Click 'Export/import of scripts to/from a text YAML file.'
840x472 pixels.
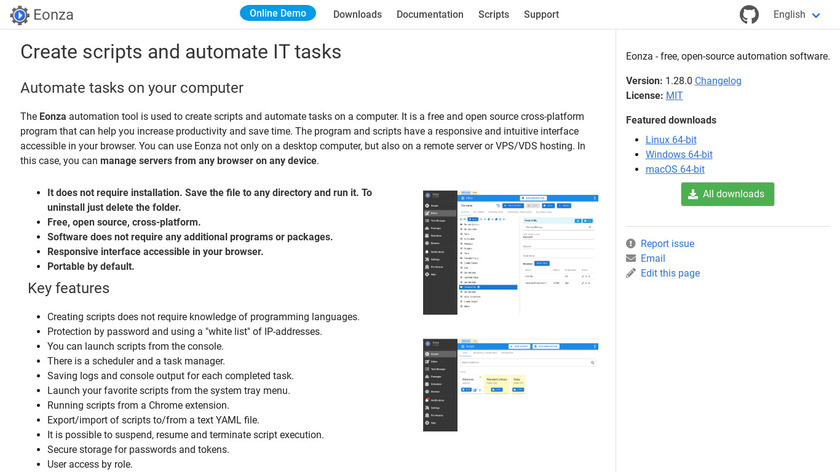(x=153, y=420)
